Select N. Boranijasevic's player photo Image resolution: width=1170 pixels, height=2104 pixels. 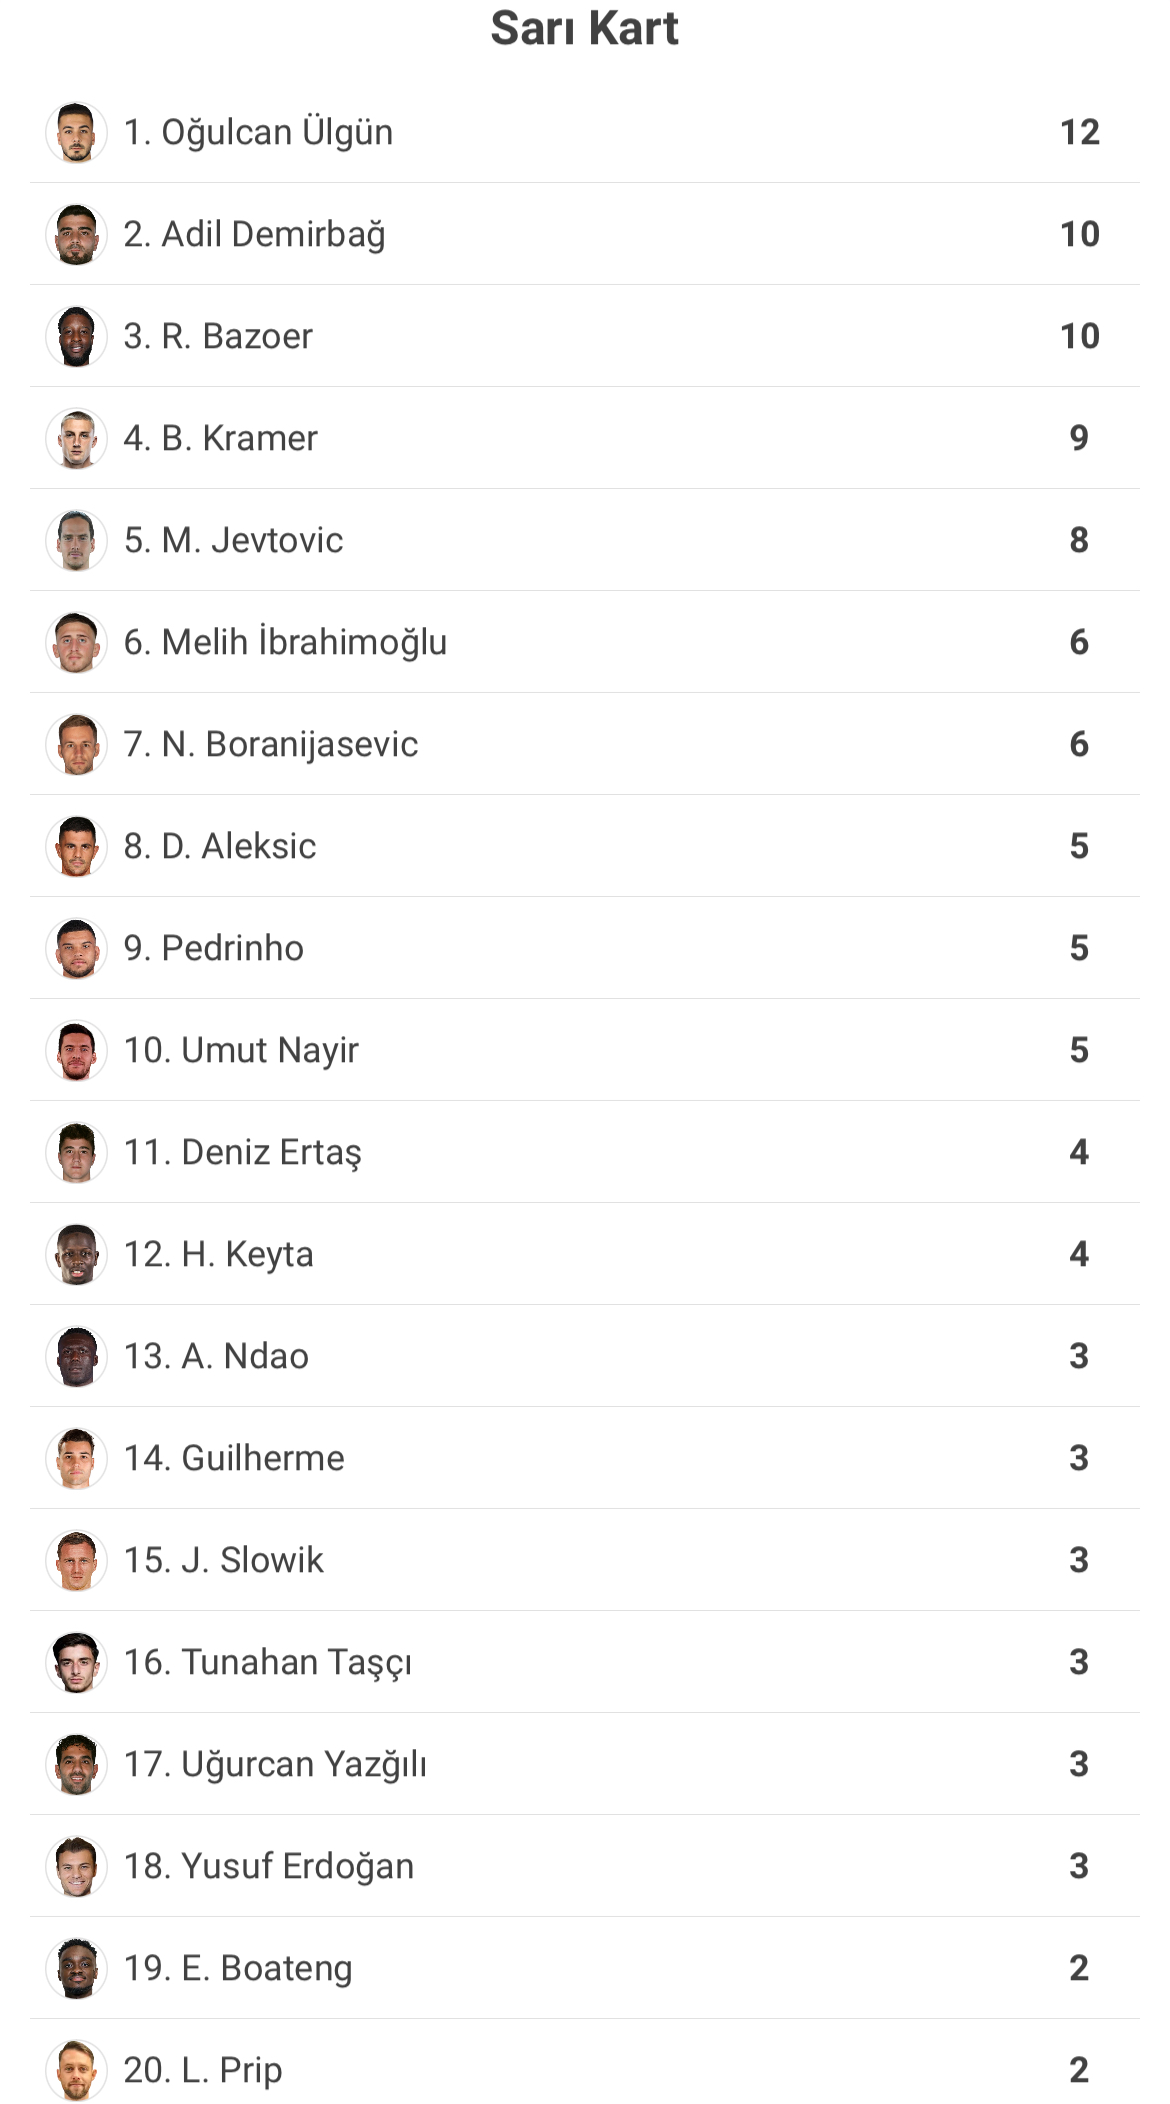coord(76,744)
